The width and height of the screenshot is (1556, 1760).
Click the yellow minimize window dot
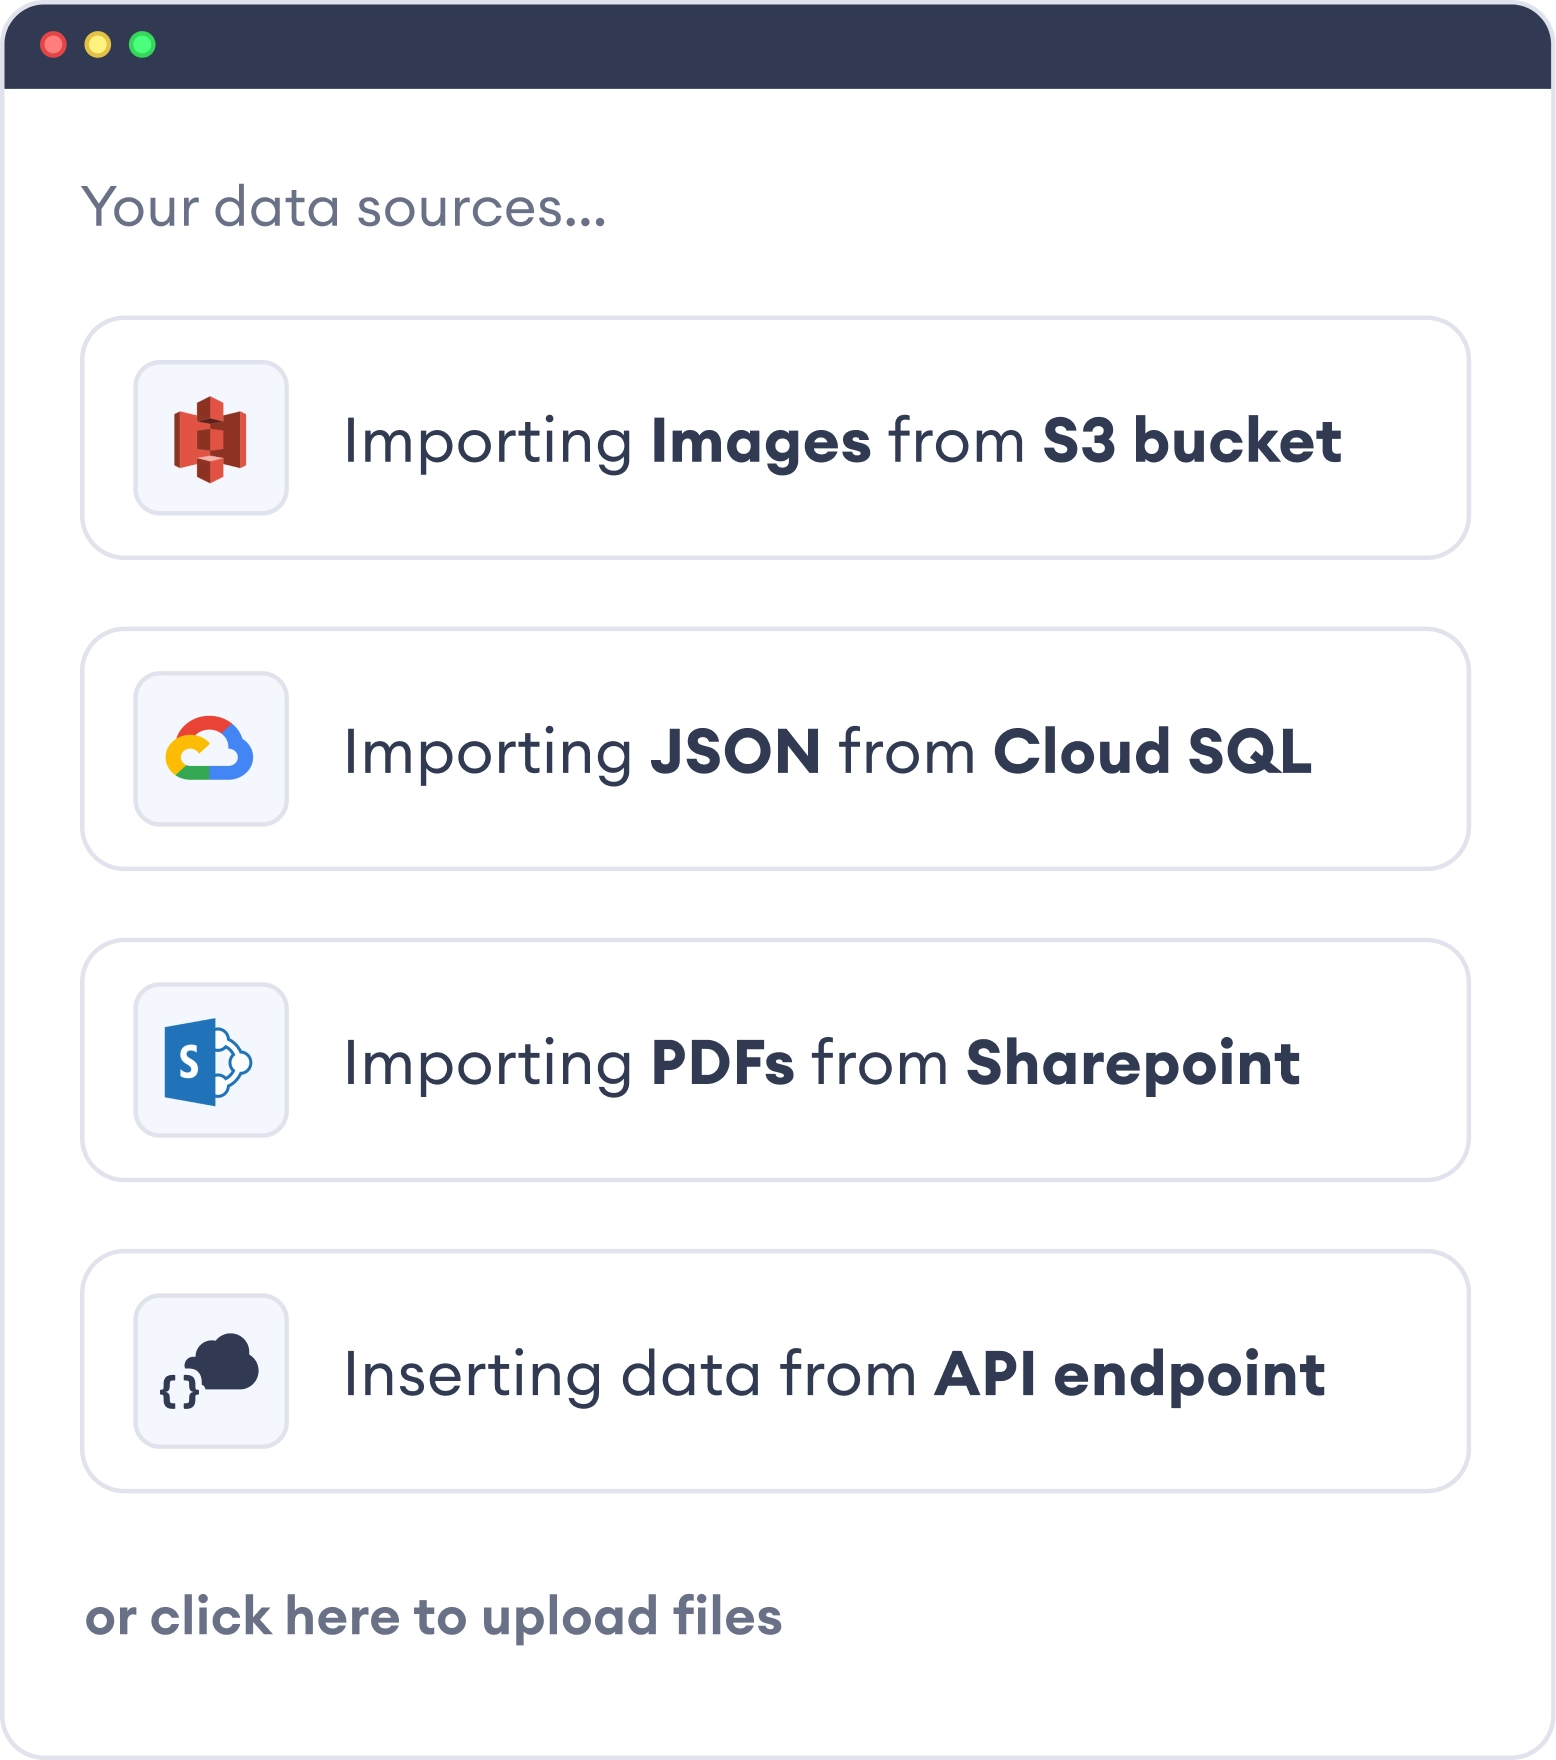98,45
